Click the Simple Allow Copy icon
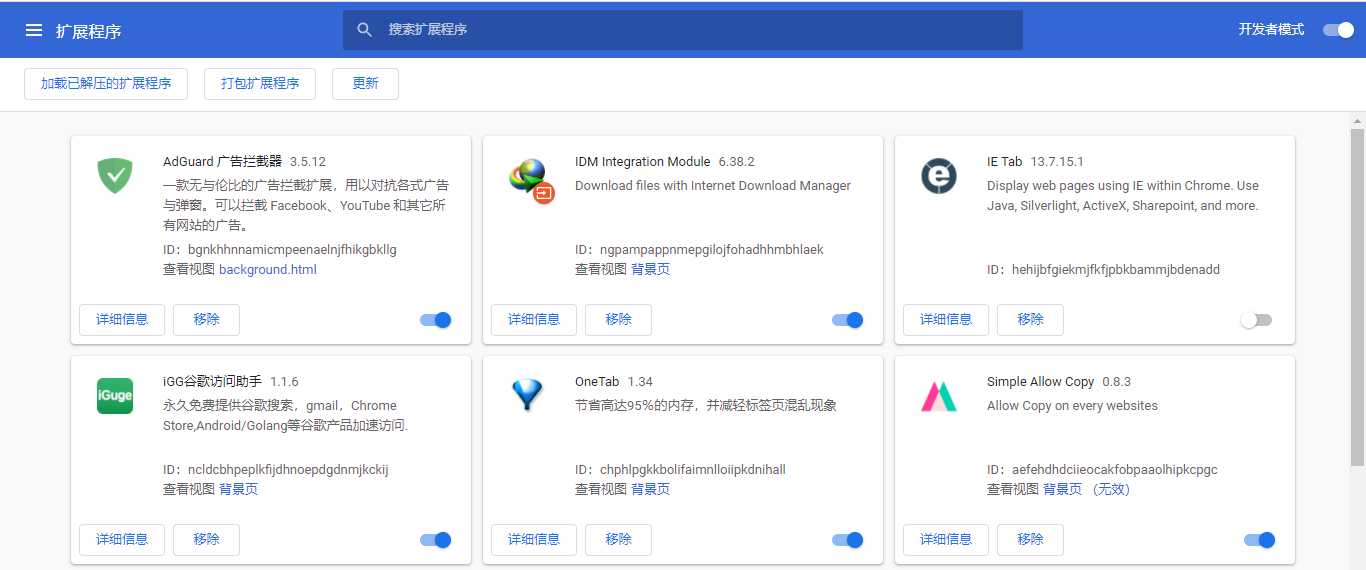 (939, 396)
